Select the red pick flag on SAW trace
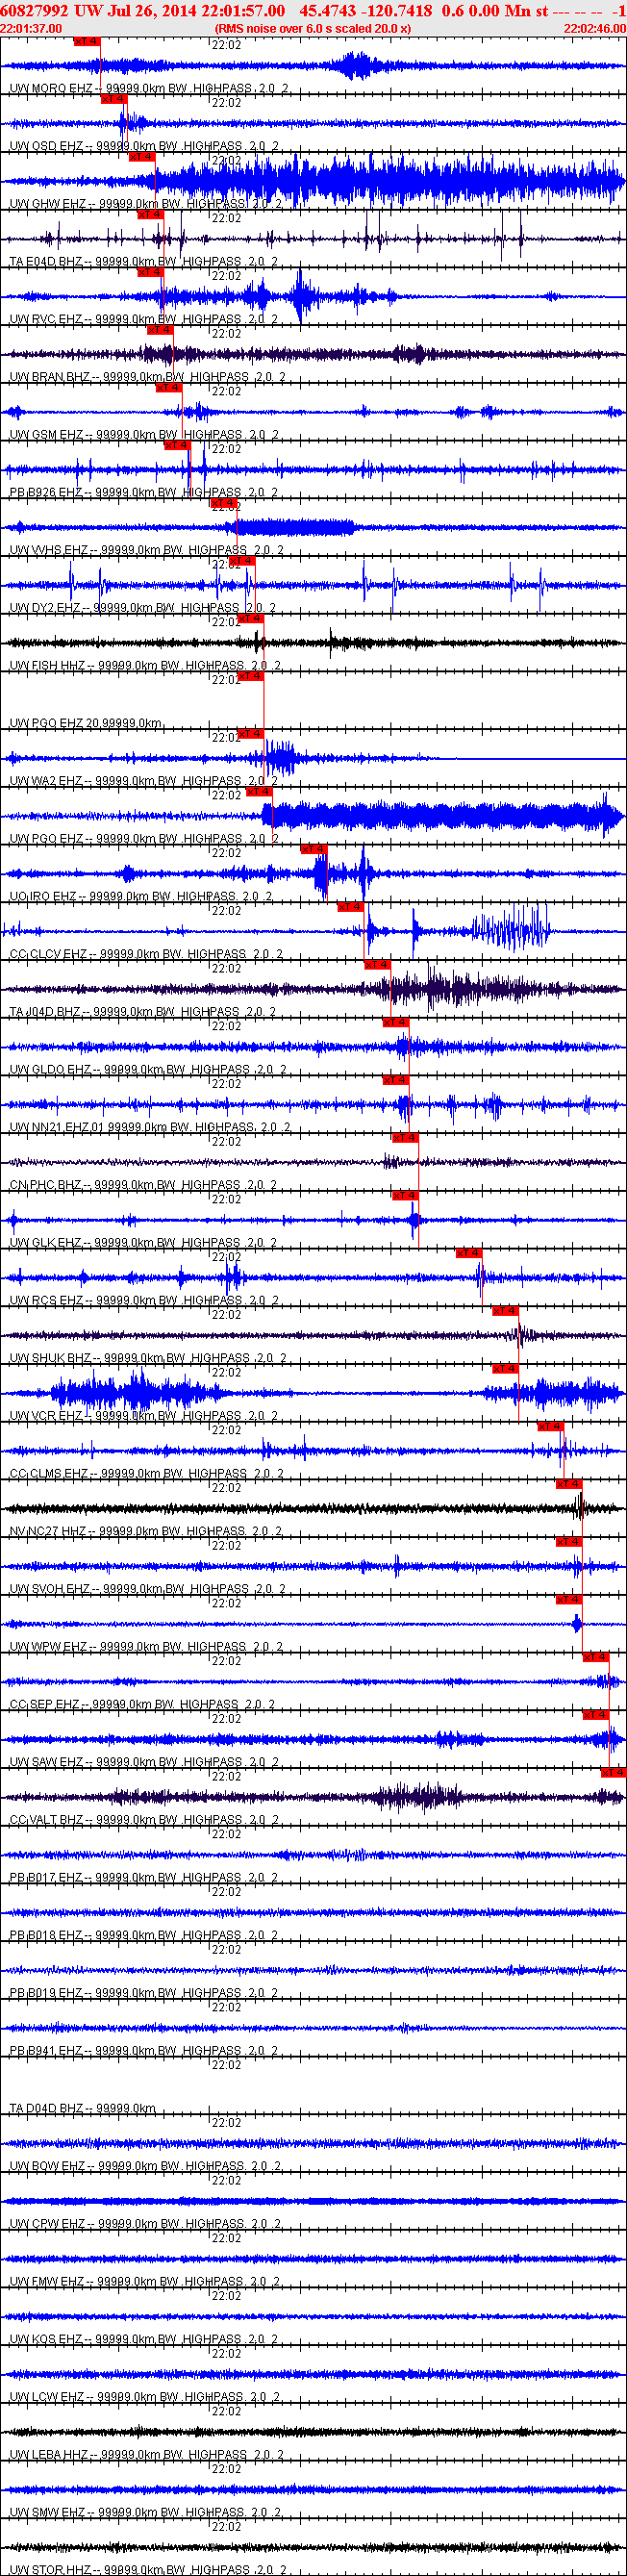This screenshot has width=627, height=2576. [x=597, y=1715]
